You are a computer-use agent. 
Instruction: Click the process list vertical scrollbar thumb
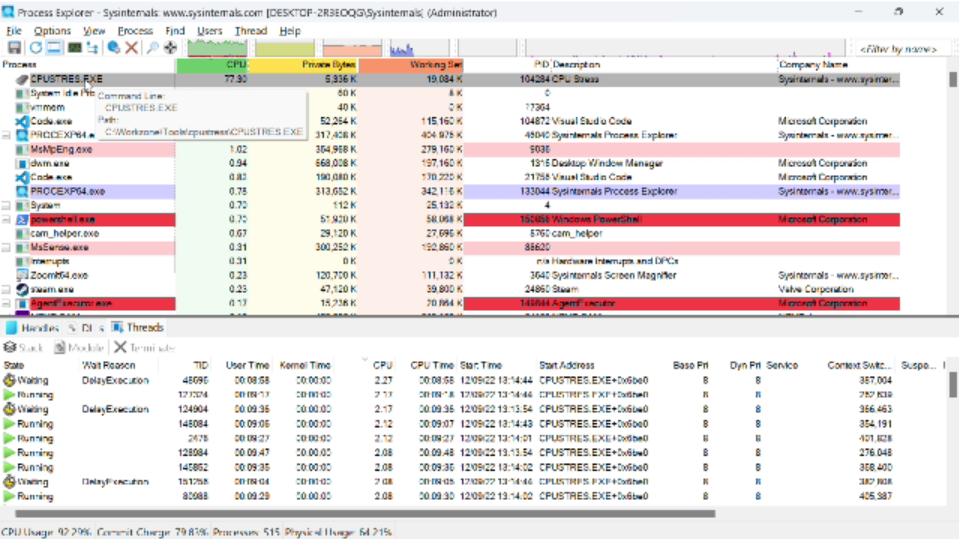(953, 80)
